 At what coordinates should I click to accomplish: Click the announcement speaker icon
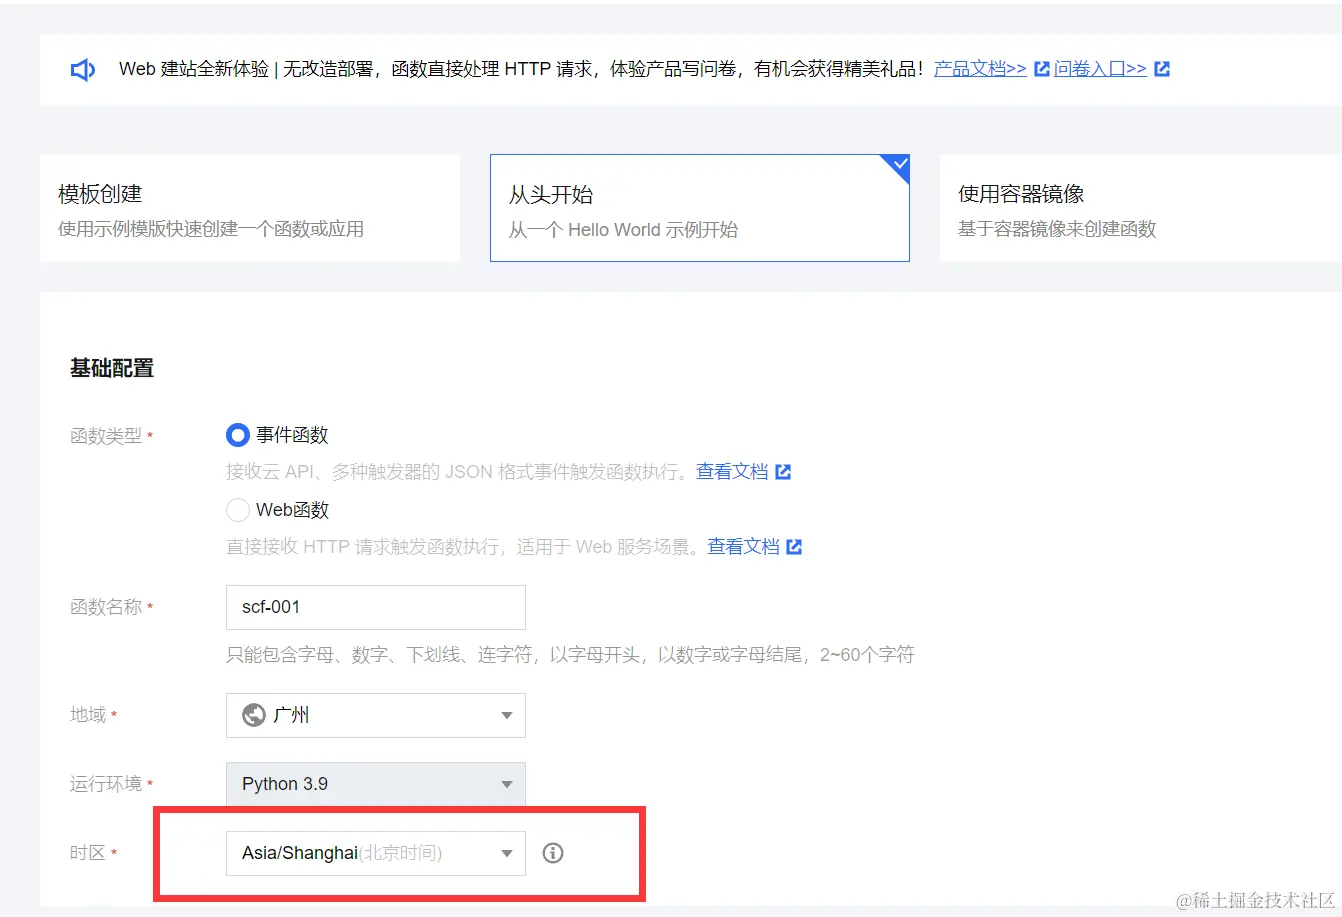pos(83,68)
